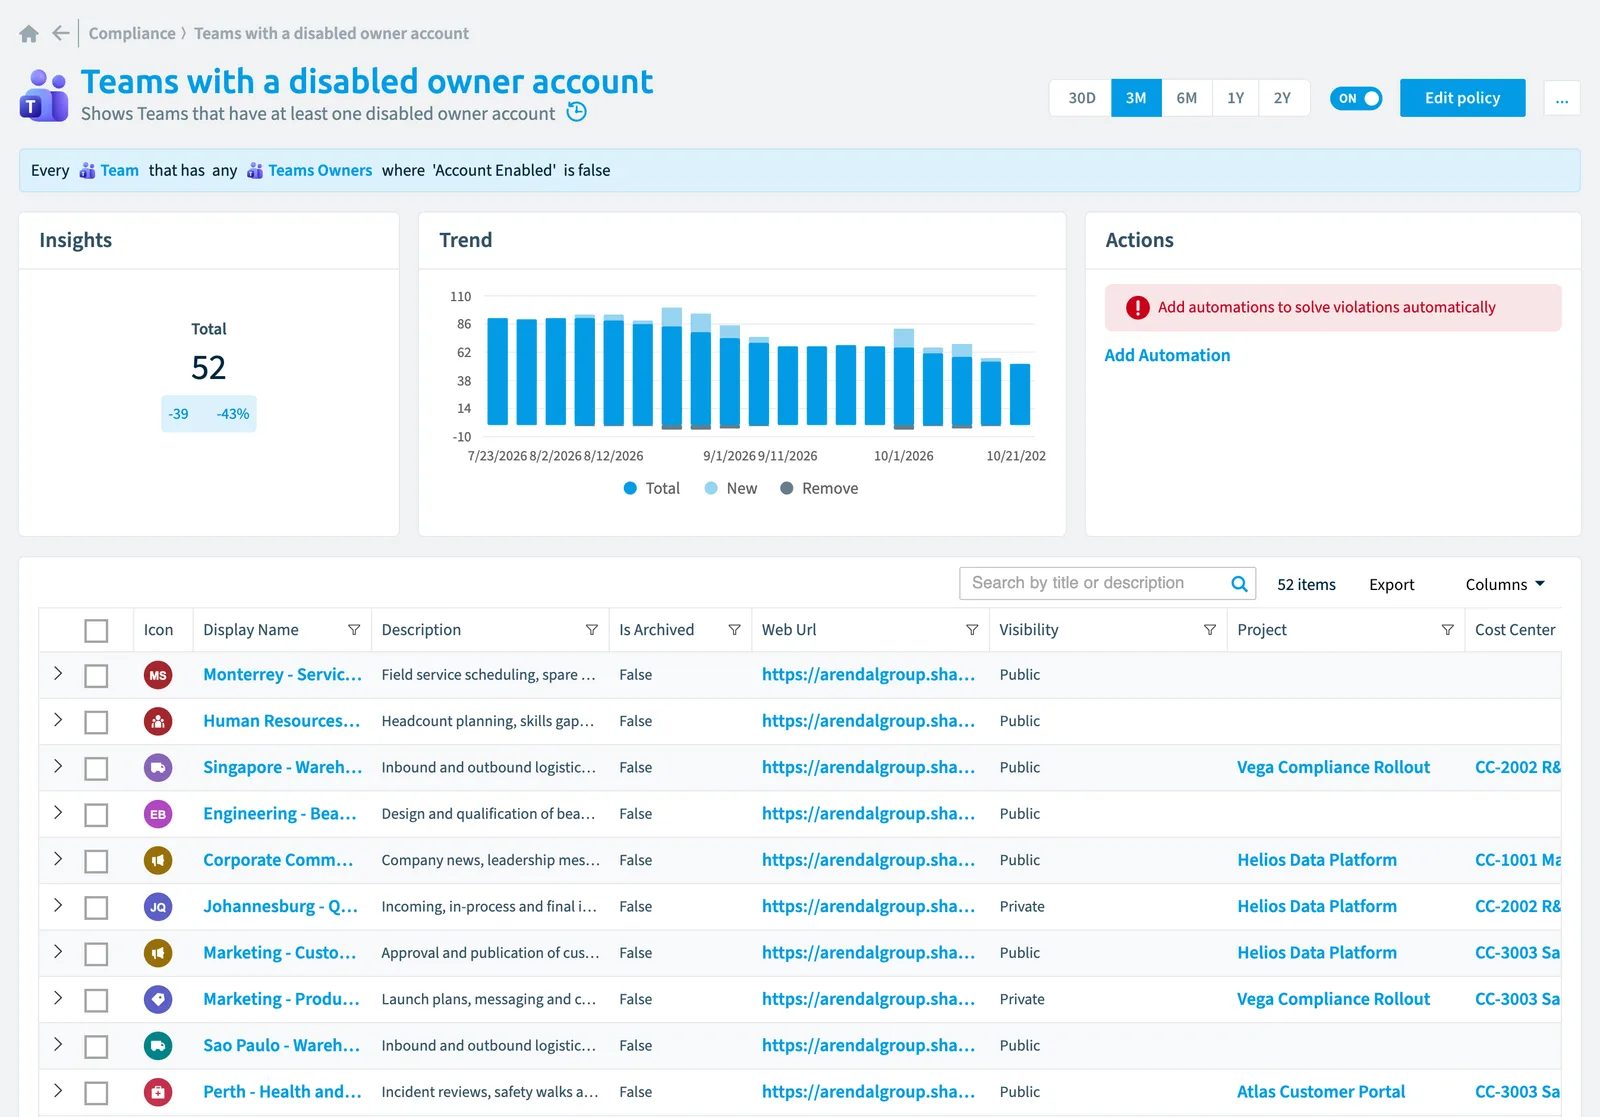
Task: Select the 1Y time range
Action: pyautogui.click(x=1236, y=98)
